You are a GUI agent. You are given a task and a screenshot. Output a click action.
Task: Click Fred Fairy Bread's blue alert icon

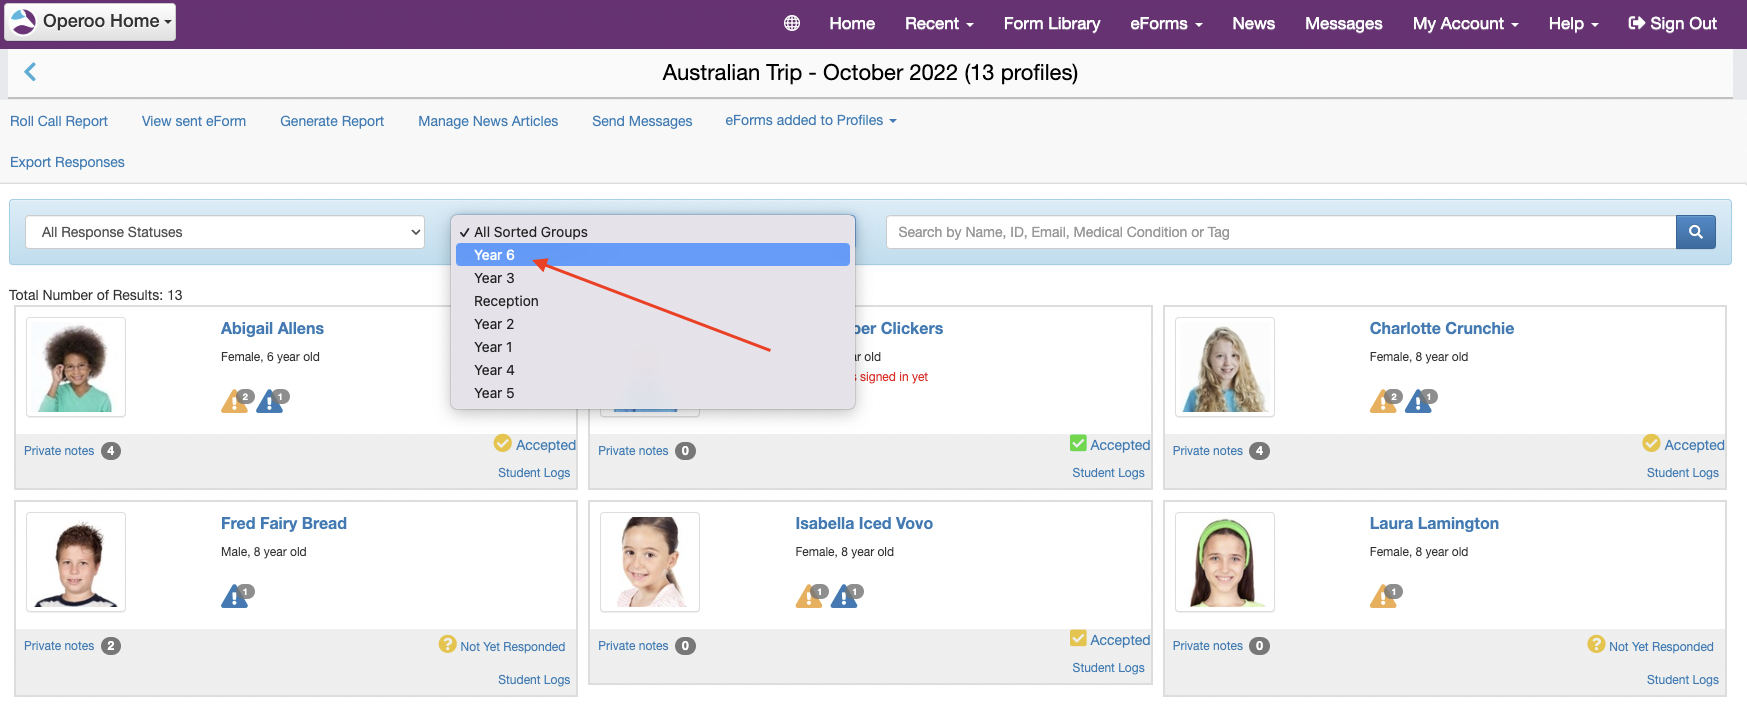235,597
